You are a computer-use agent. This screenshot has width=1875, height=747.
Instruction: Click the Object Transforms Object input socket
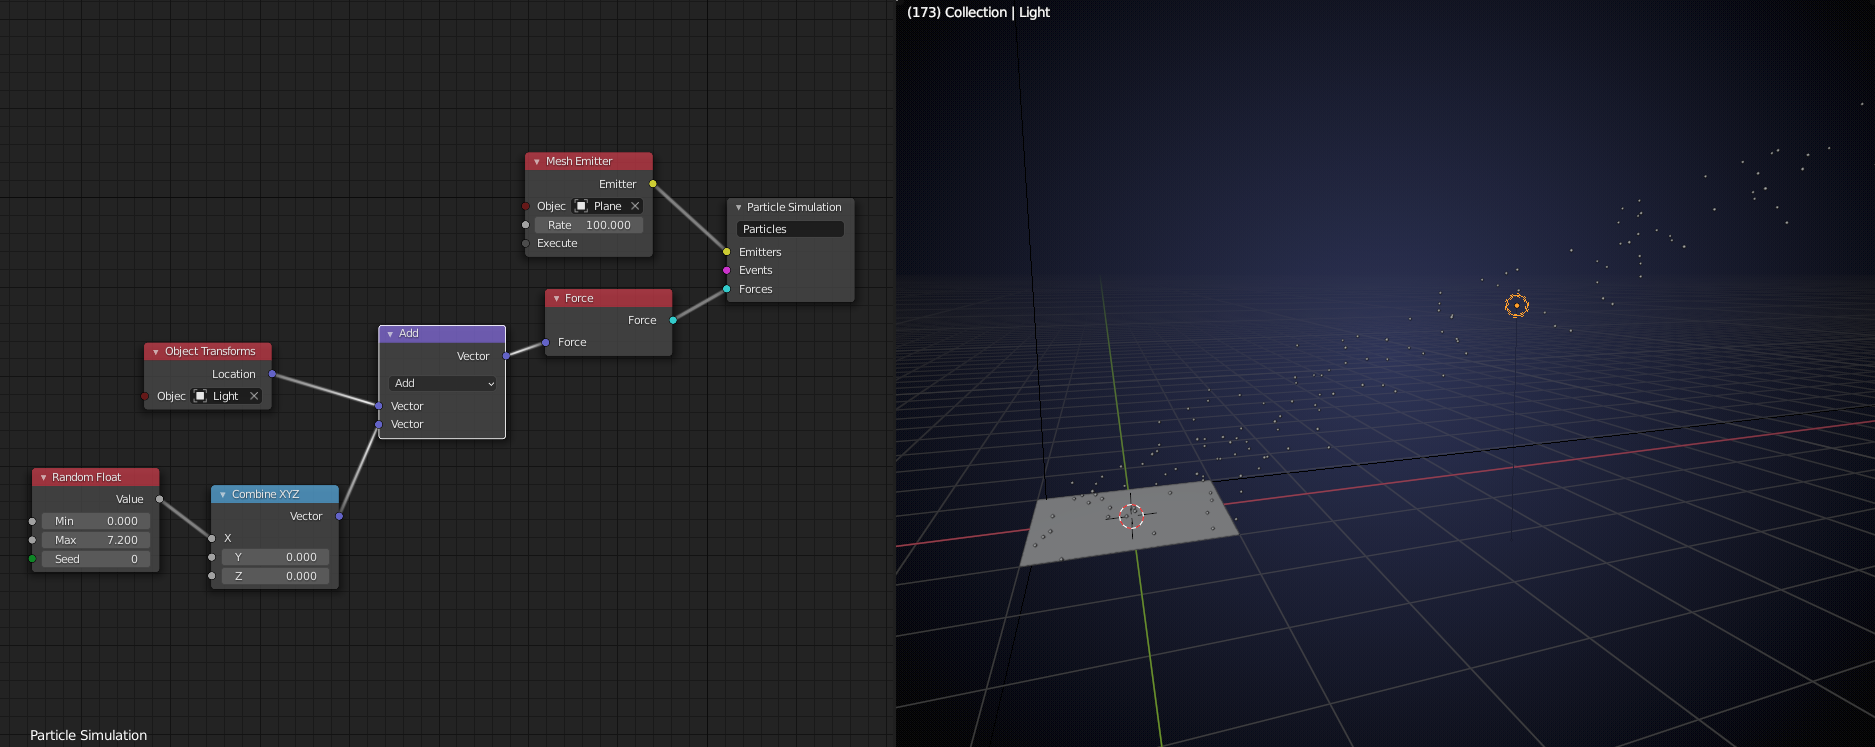145,396
